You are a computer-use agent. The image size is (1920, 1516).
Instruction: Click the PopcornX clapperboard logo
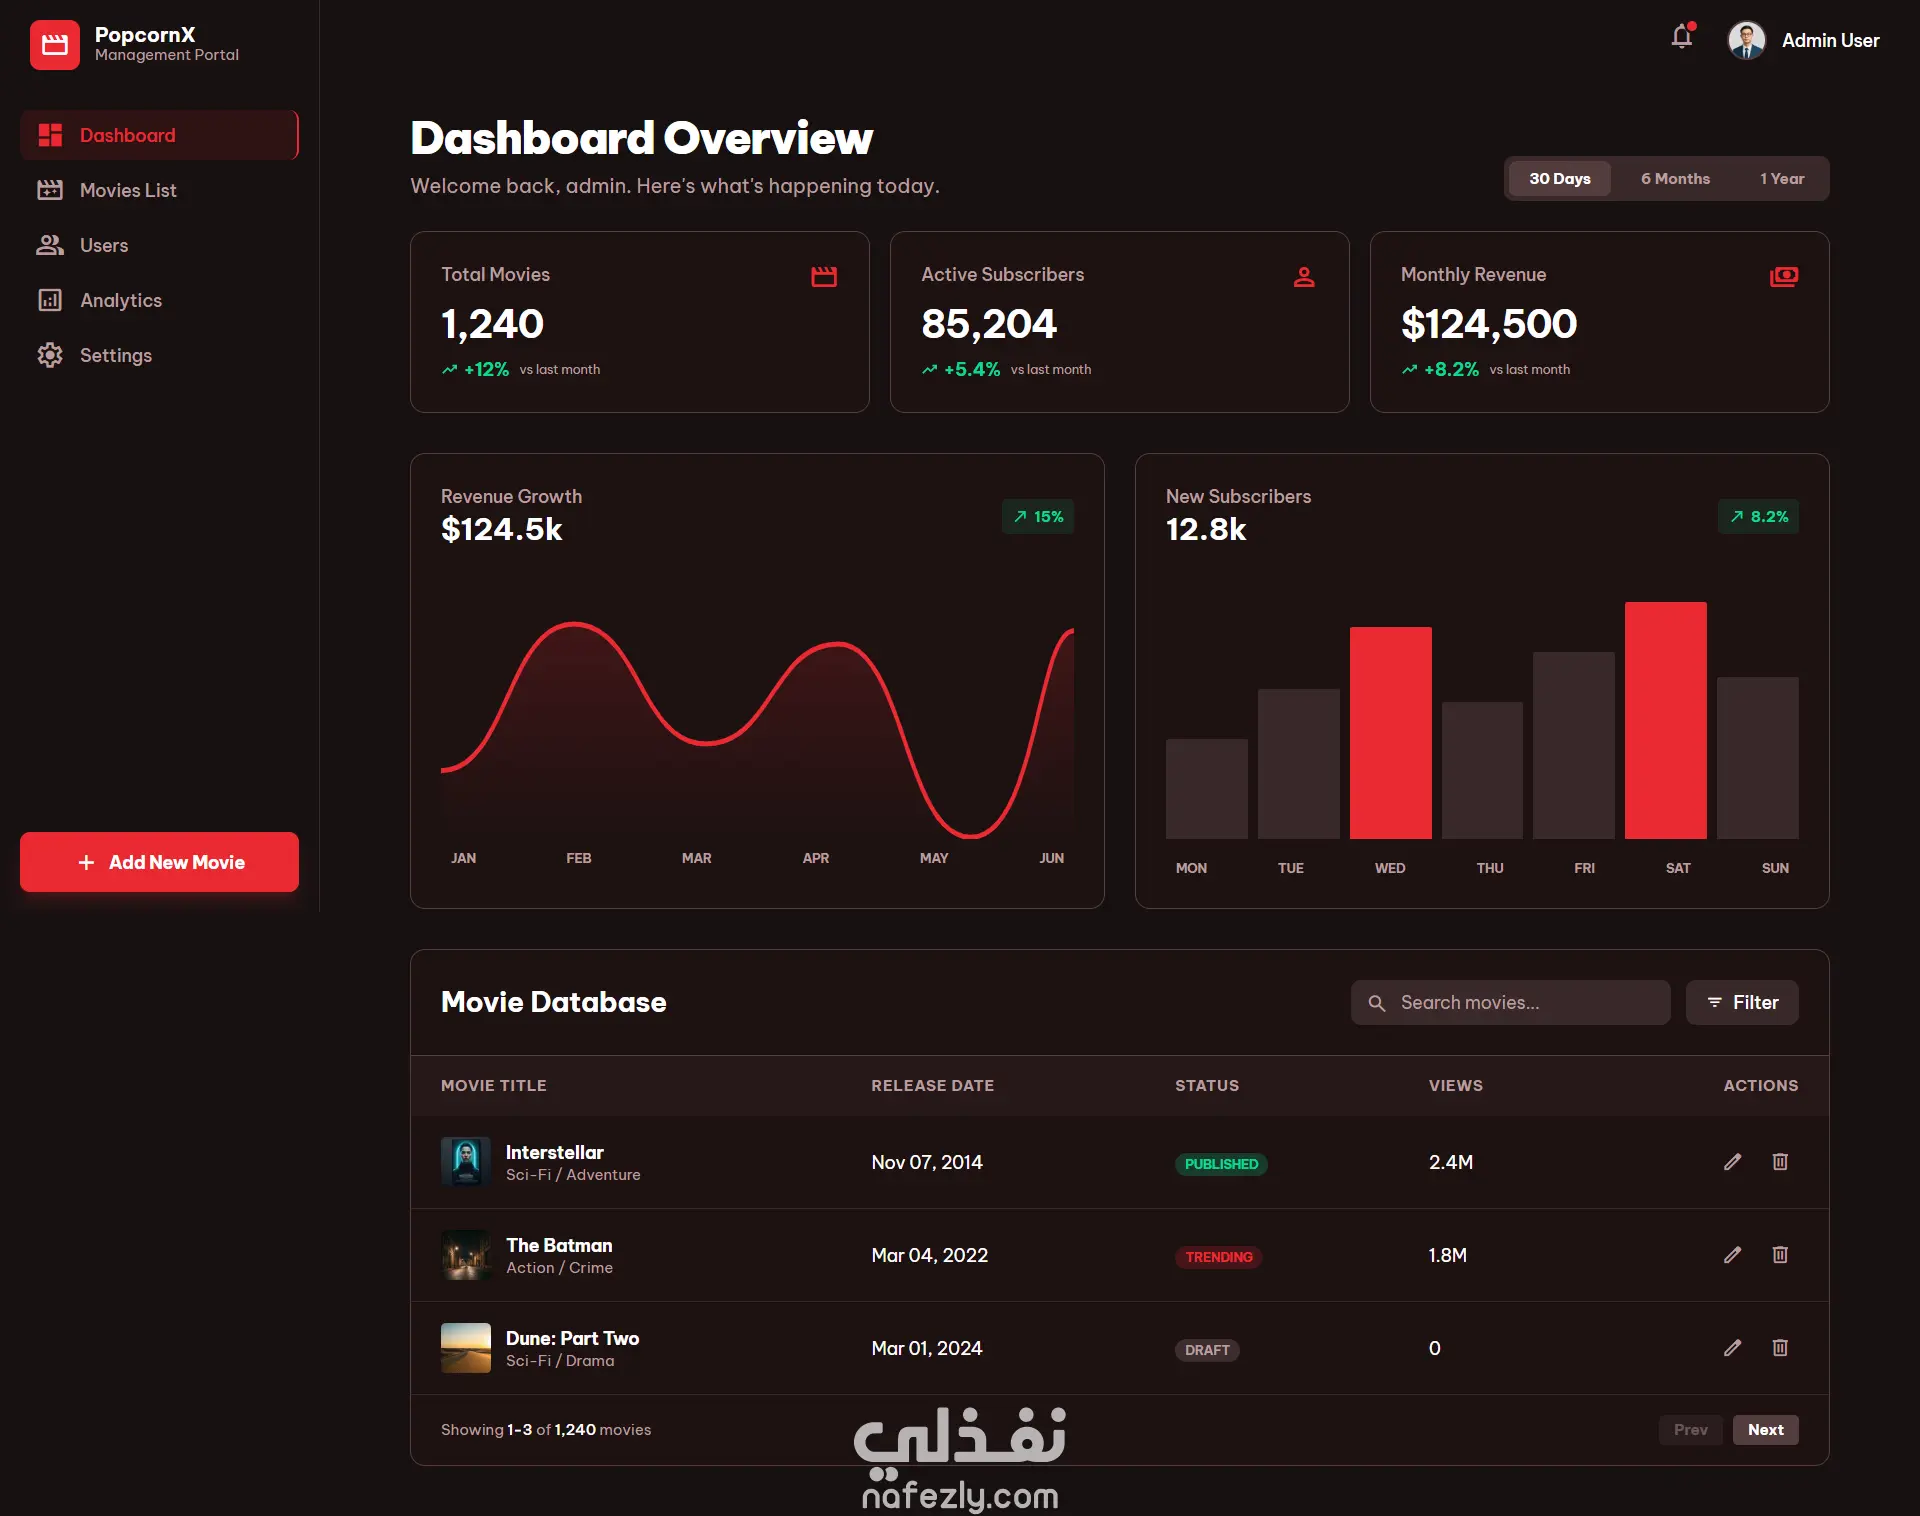click(55, 45)
